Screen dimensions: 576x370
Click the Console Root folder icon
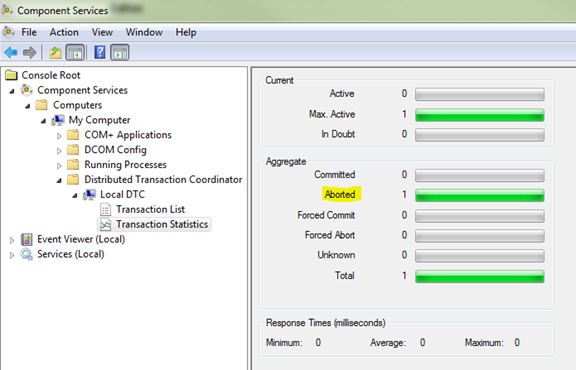click(x=11, y=75)
